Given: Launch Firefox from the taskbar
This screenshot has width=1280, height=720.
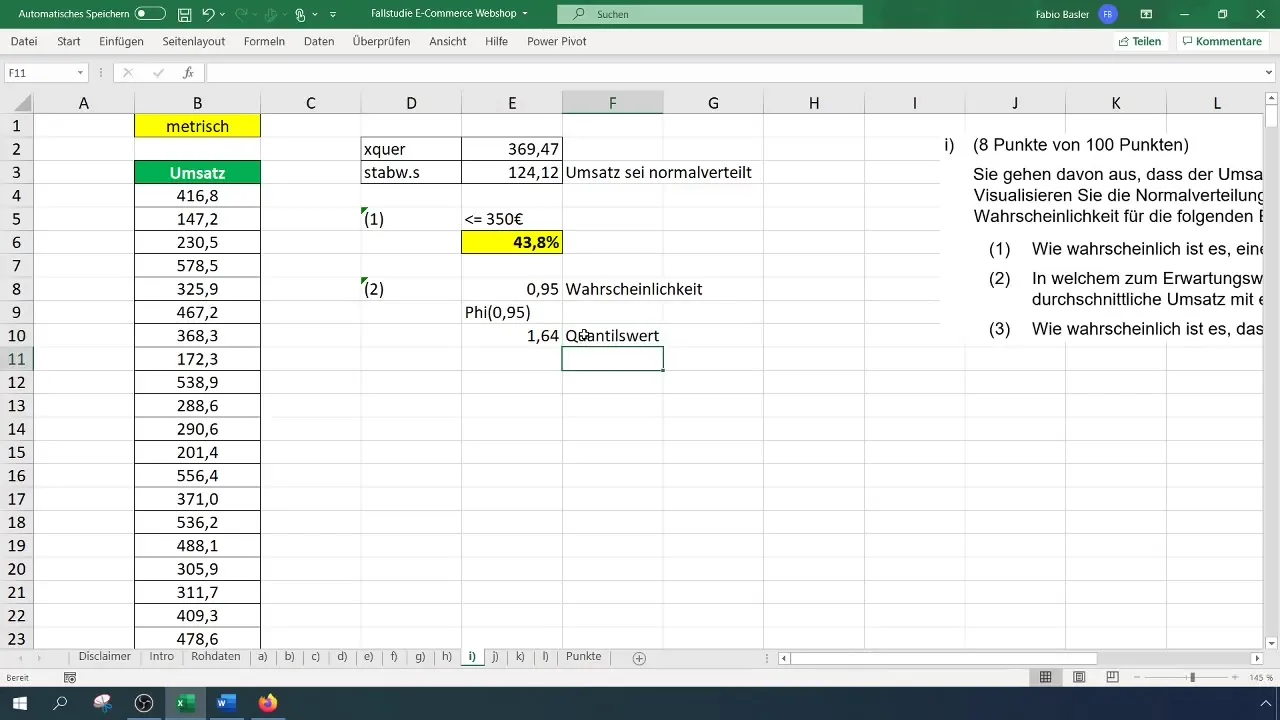Looking at the screenshot, I should click(x=267, y=703).
